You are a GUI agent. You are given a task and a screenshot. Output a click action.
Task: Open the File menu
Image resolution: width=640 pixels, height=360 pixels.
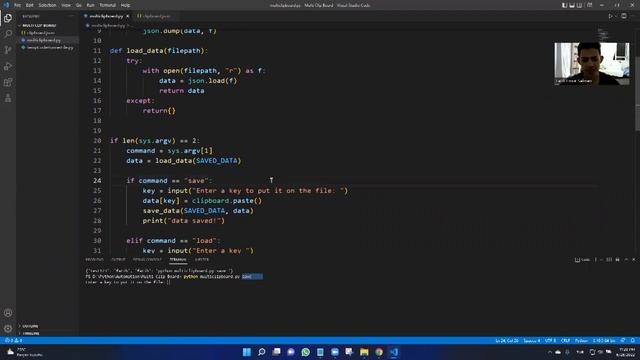coord(17,5)
